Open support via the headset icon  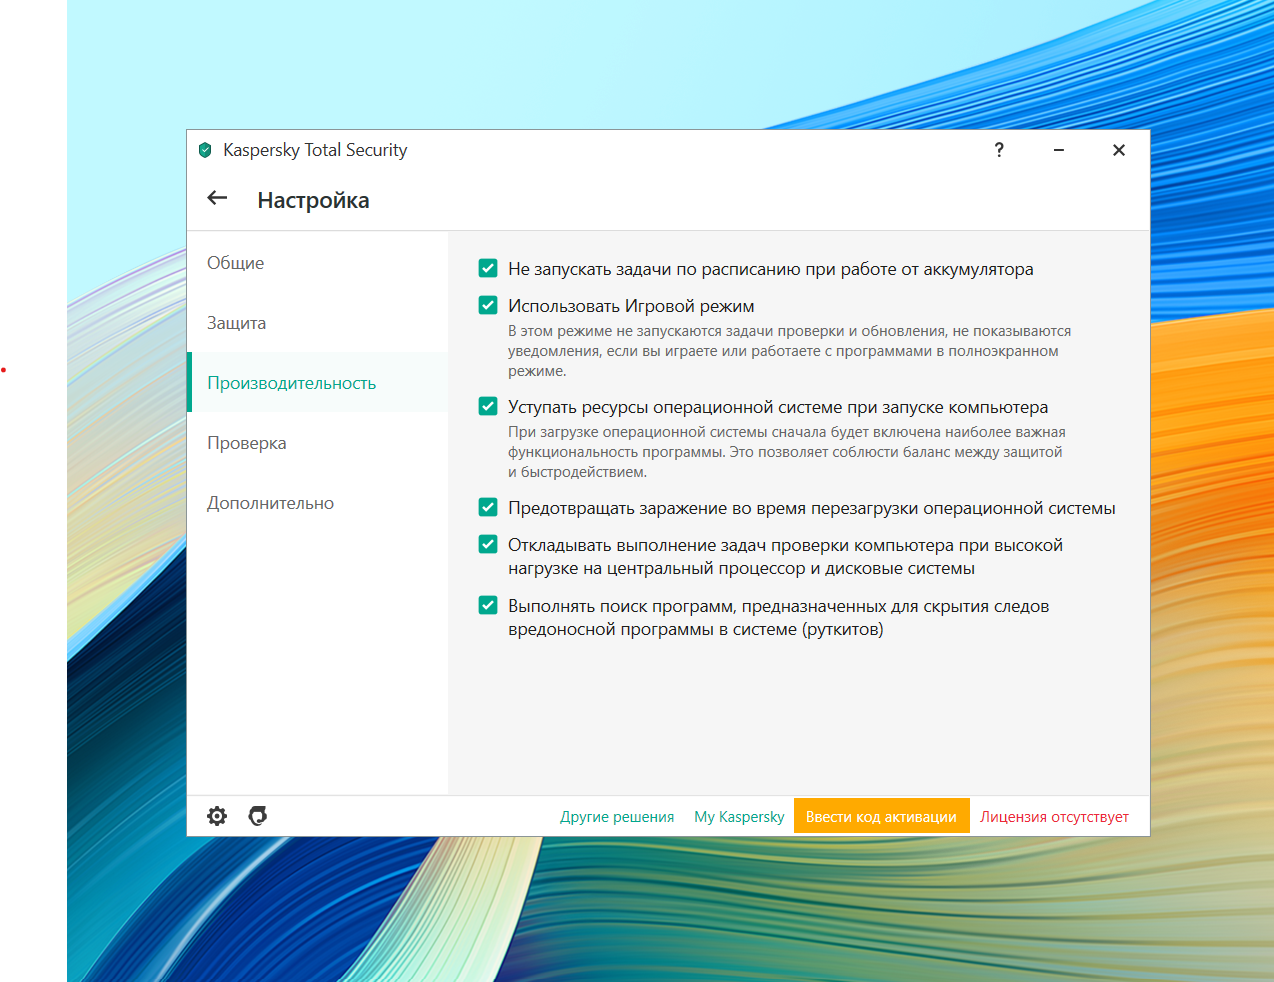(258, 816)
